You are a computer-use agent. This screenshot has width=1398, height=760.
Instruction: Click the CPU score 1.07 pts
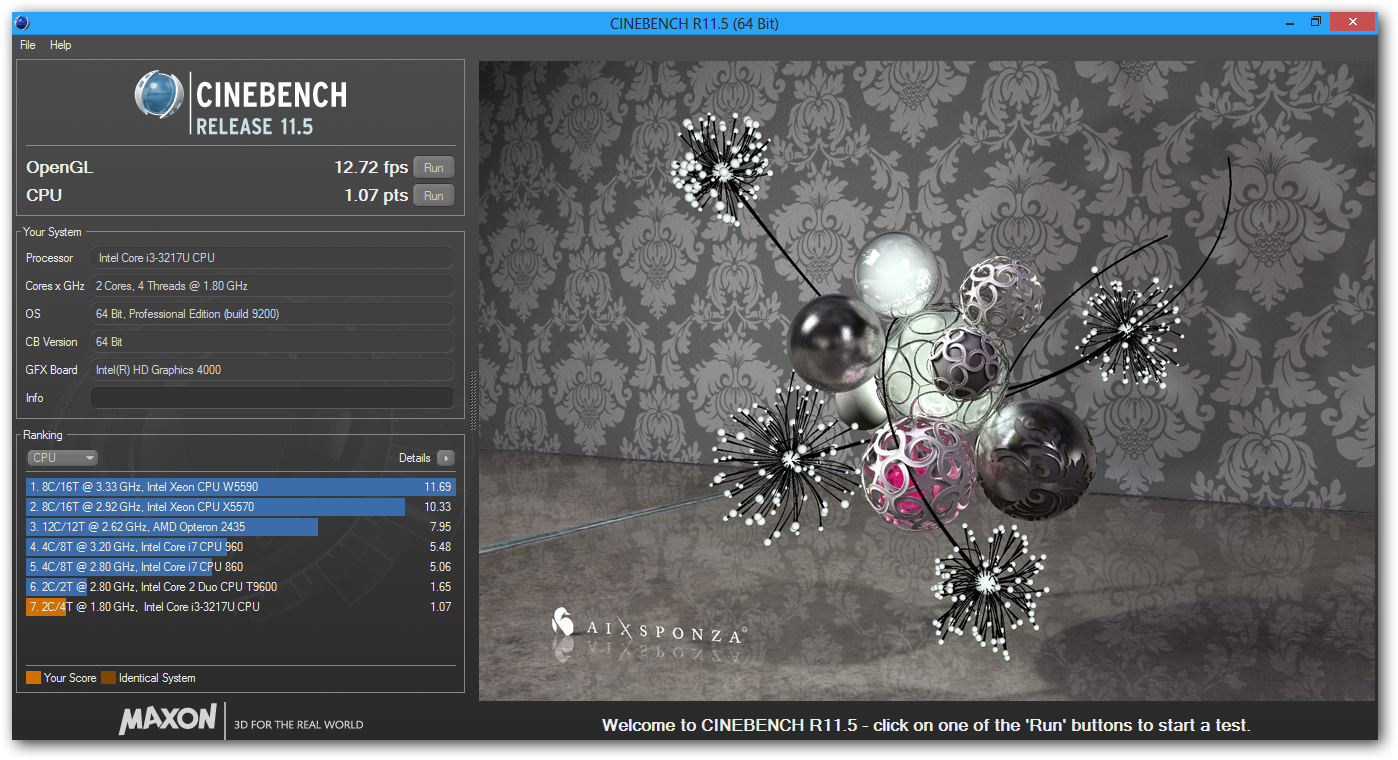click(x=376, y=195)
